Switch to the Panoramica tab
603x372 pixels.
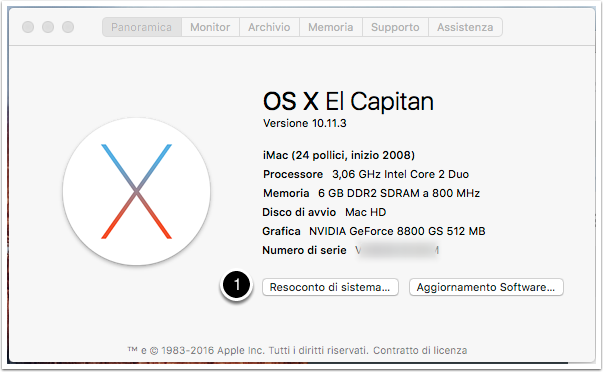click(x=142, y=27)
